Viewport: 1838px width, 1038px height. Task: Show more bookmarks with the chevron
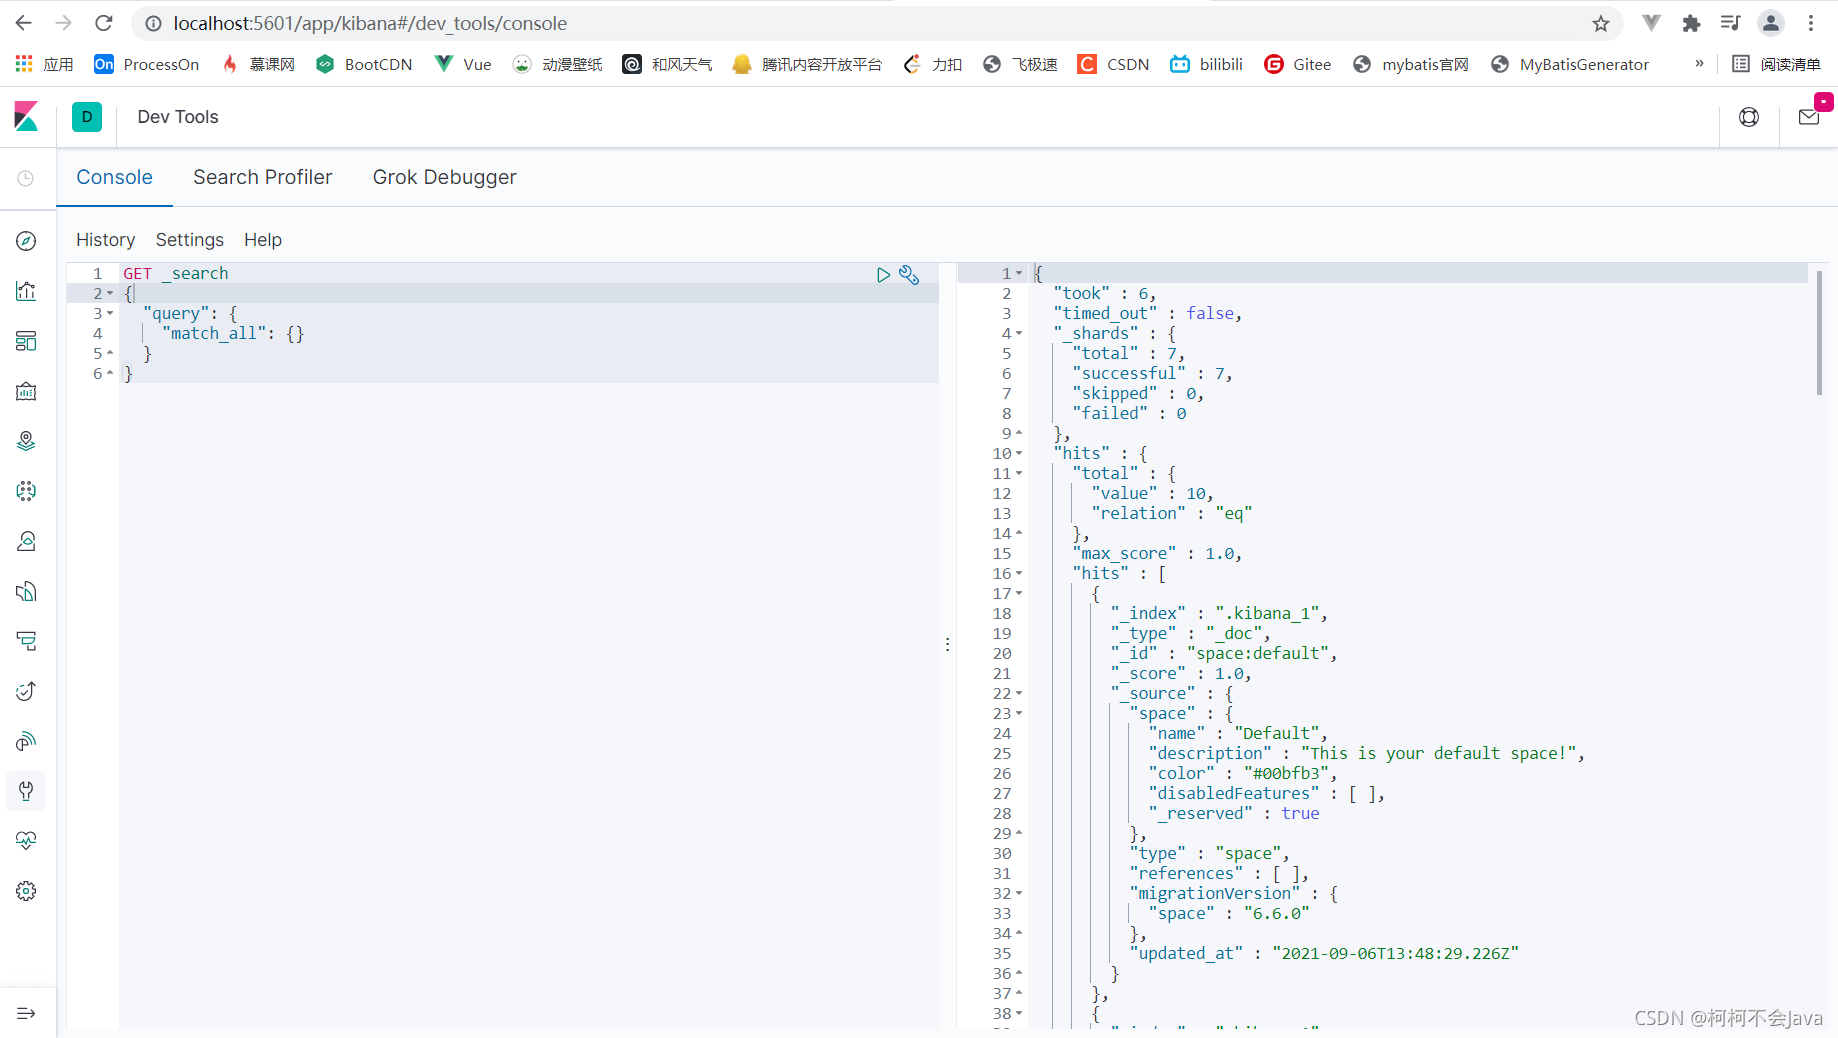point(1699,64)
